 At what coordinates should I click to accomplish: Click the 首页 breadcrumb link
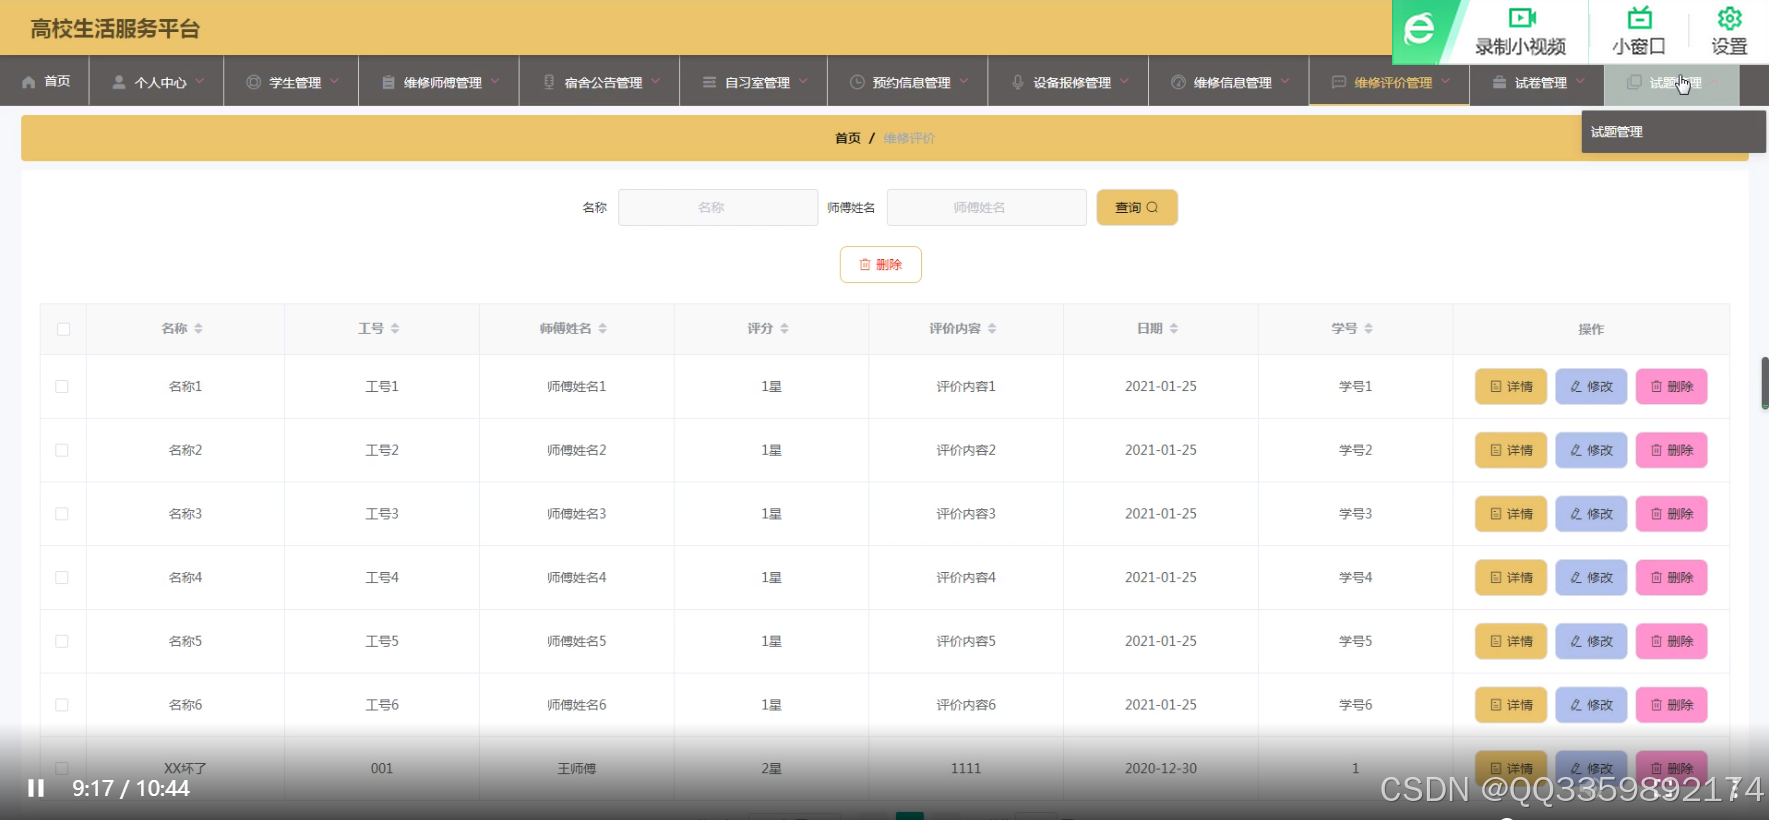click(x=847, y=138)
